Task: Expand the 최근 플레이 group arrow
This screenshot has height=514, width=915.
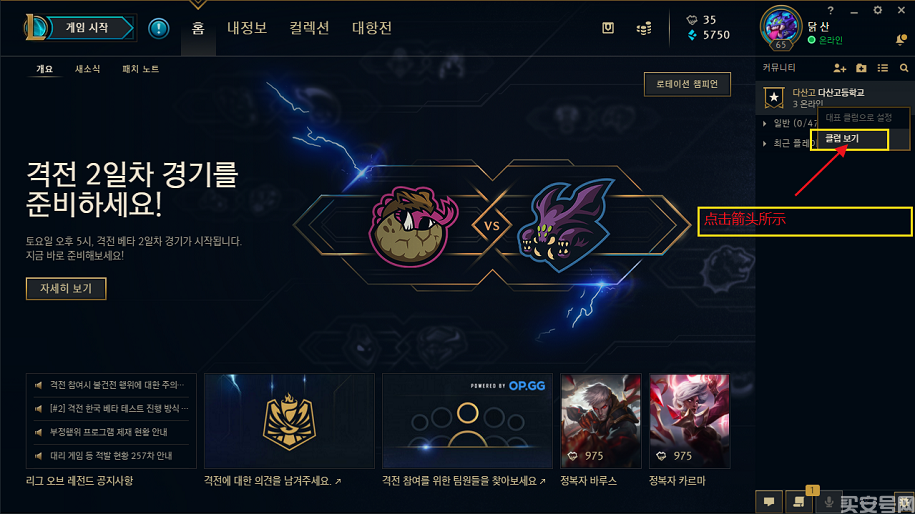Action: pos(764,143)
